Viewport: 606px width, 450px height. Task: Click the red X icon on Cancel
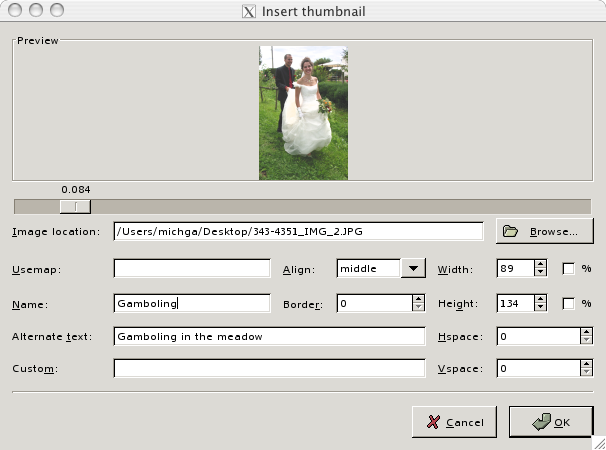coord(433,422)
